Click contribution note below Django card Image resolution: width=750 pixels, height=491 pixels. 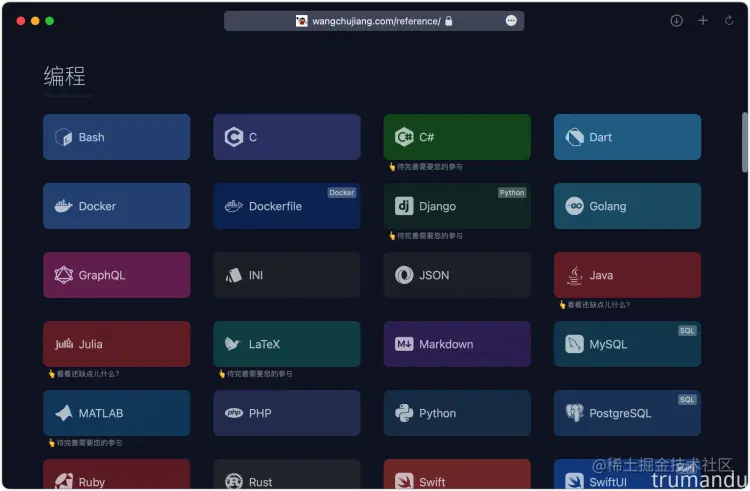[x=426, y=236]
